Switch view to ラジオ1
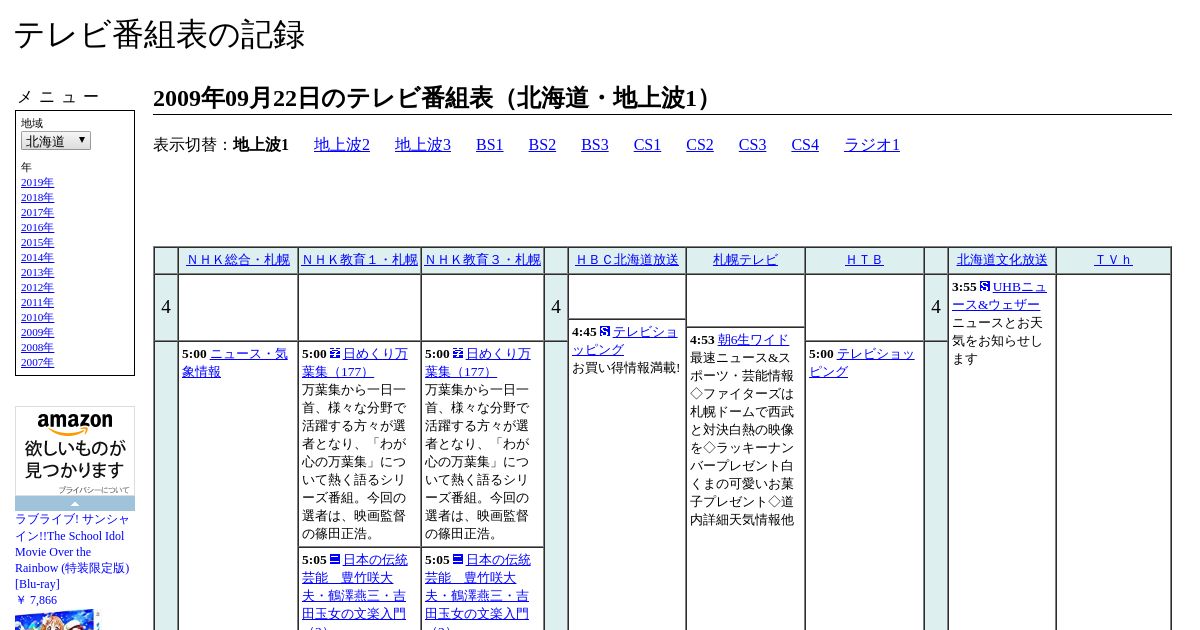The width and height of the screenshot is (1200, 630). tap(872, 145)
